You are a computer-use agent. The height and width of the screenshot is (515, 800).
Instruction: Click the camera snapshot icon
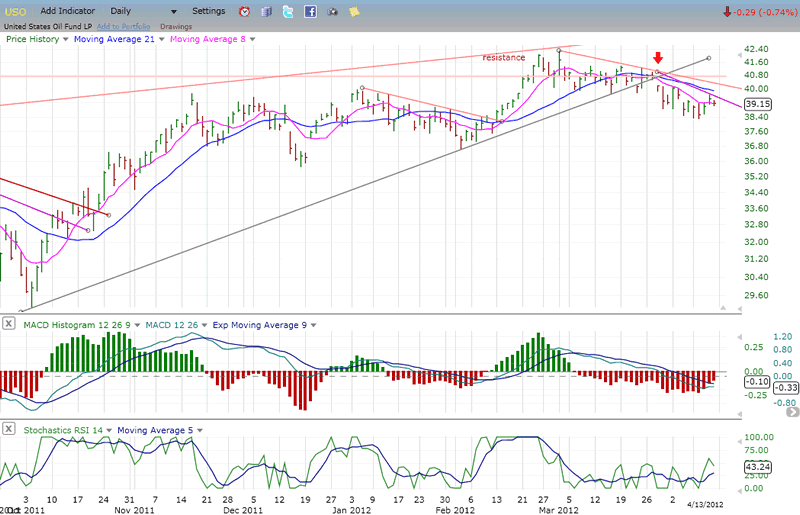click(x=332, y=12)
